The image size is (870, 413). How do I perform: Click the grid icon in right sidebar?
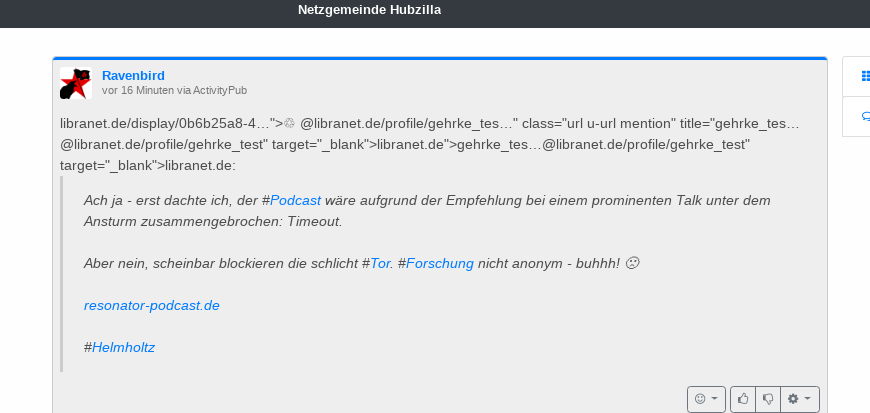[x=865, y=76]
